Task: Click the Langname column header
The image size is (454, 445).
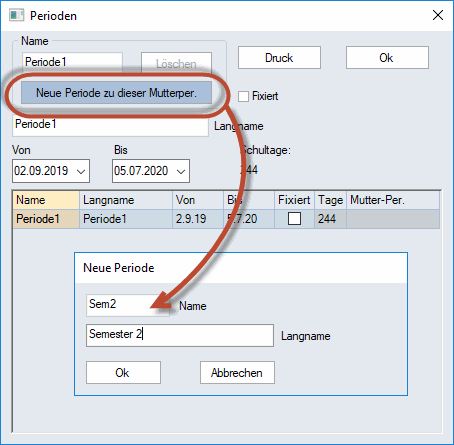Action: [x=126, y=200]
